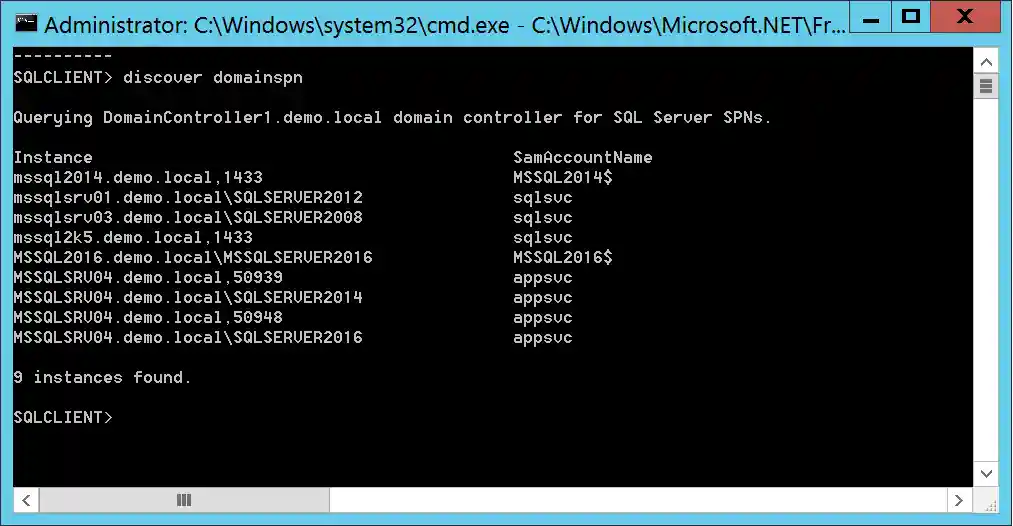Click 'mssql2014.demo.local,1433' instance row
This screenshot has width=1013, height=526.
tap(138, 178)
